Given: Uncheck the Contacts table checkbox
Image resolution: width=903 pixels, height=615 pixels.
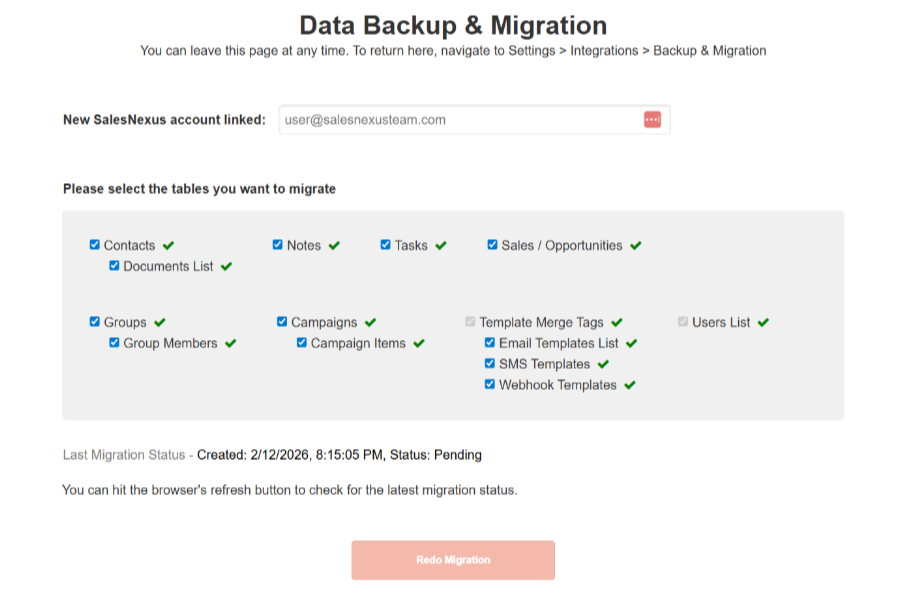Looking at the screenshot, I should [95, 245].
